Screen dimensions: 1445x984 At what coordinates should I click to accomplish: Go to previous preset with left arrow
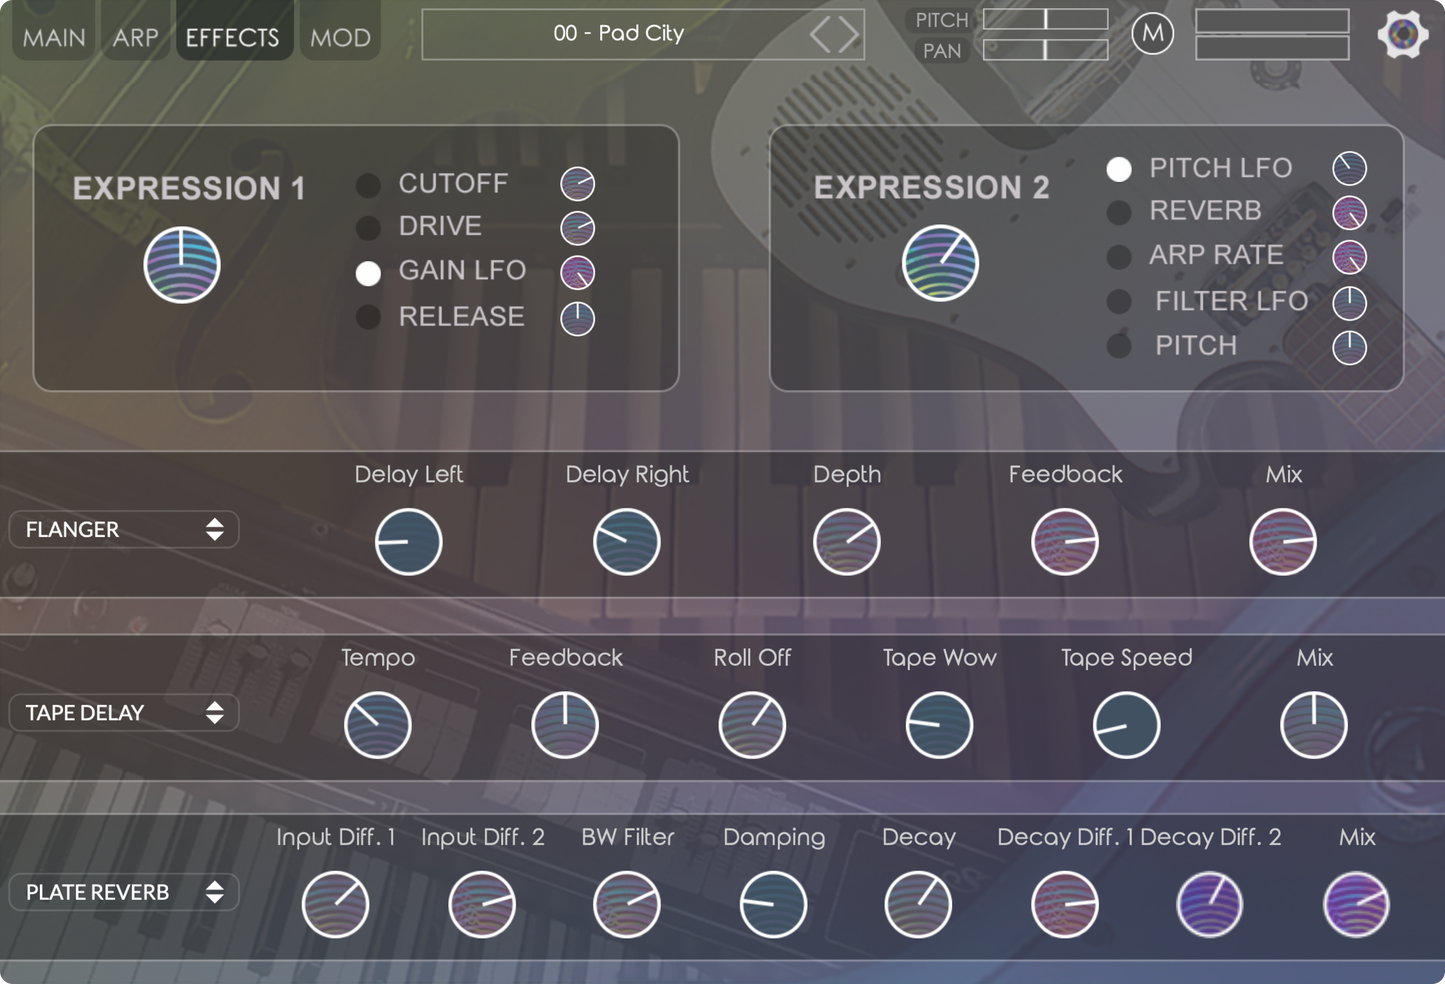point(821,35)
